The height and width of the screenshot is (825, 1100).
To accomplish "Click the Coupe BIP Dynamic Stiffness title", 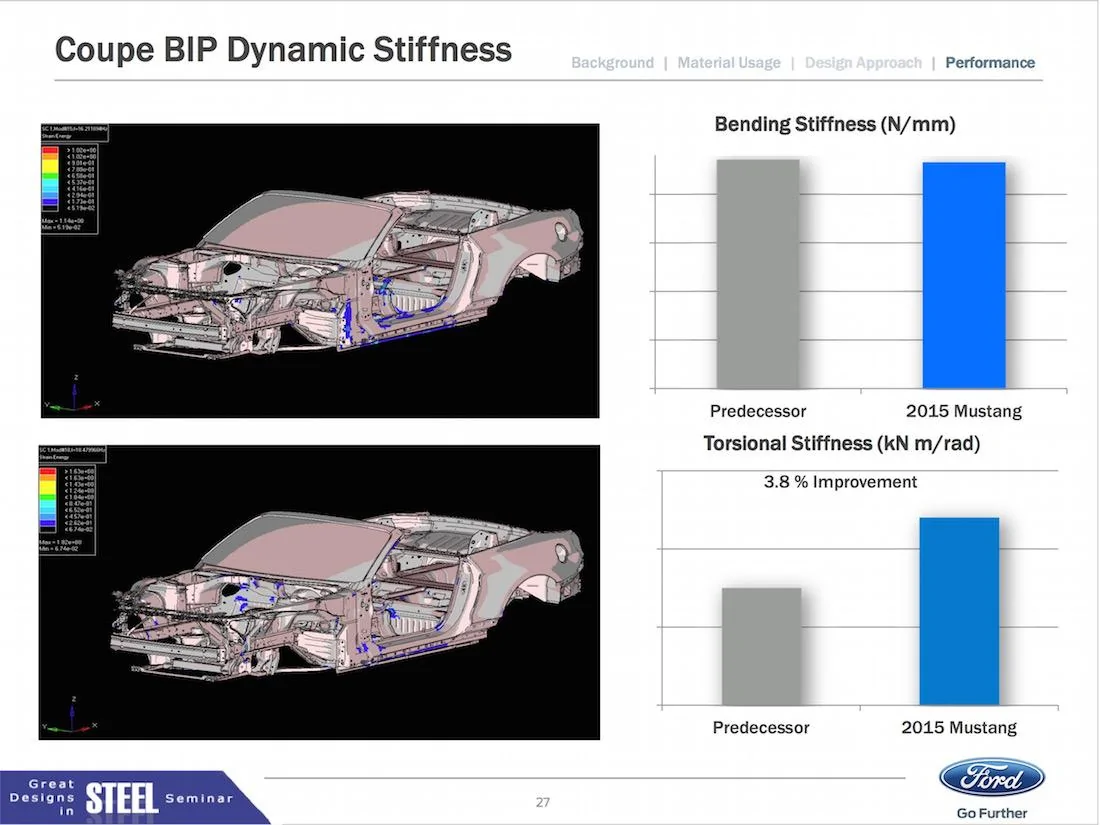I will [x=283, y=50].
